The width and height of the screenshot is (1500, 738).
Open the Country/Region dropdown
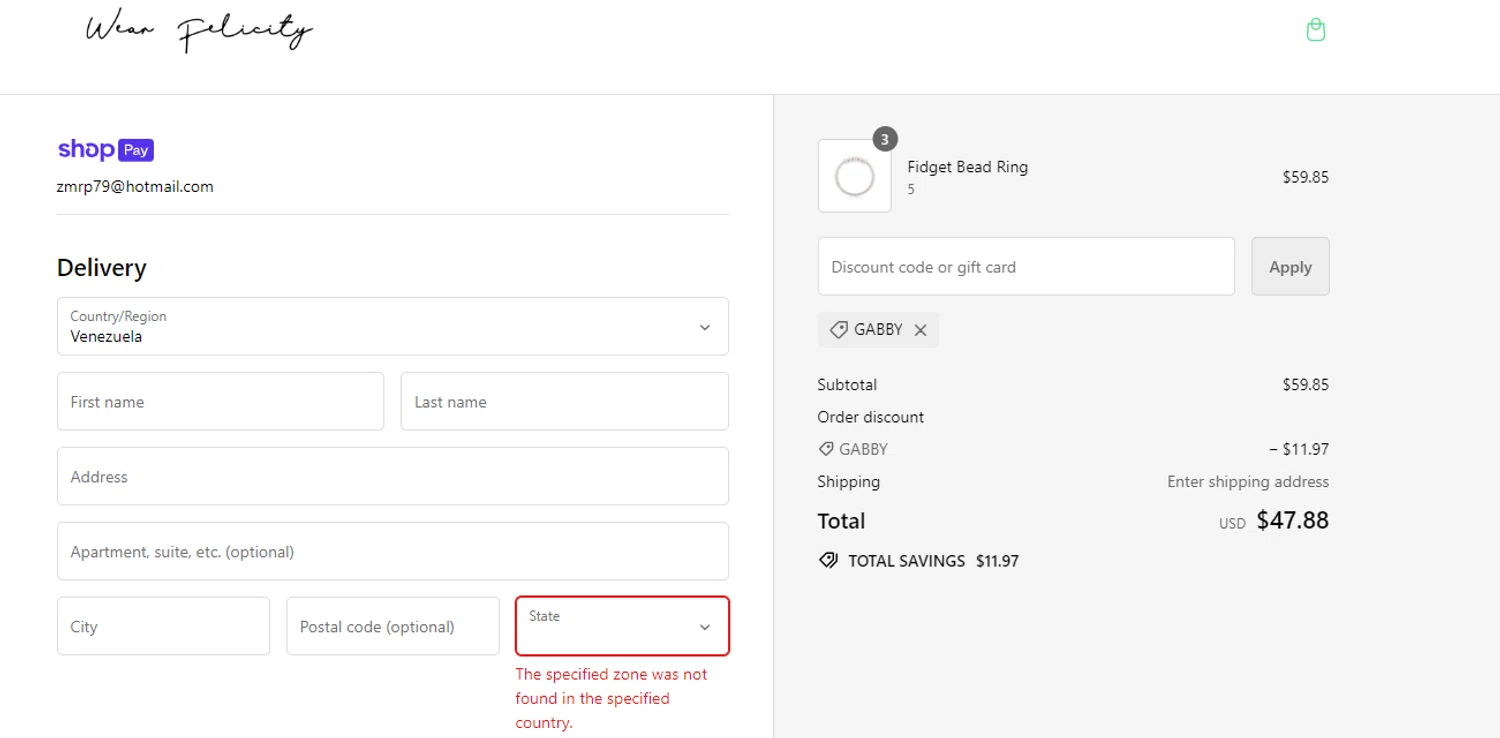coord(392,326)
